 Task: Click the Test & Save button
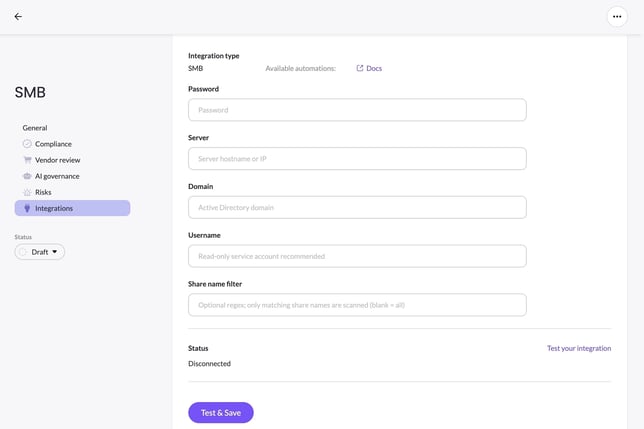pyautogui.click(x=221, y=413)
